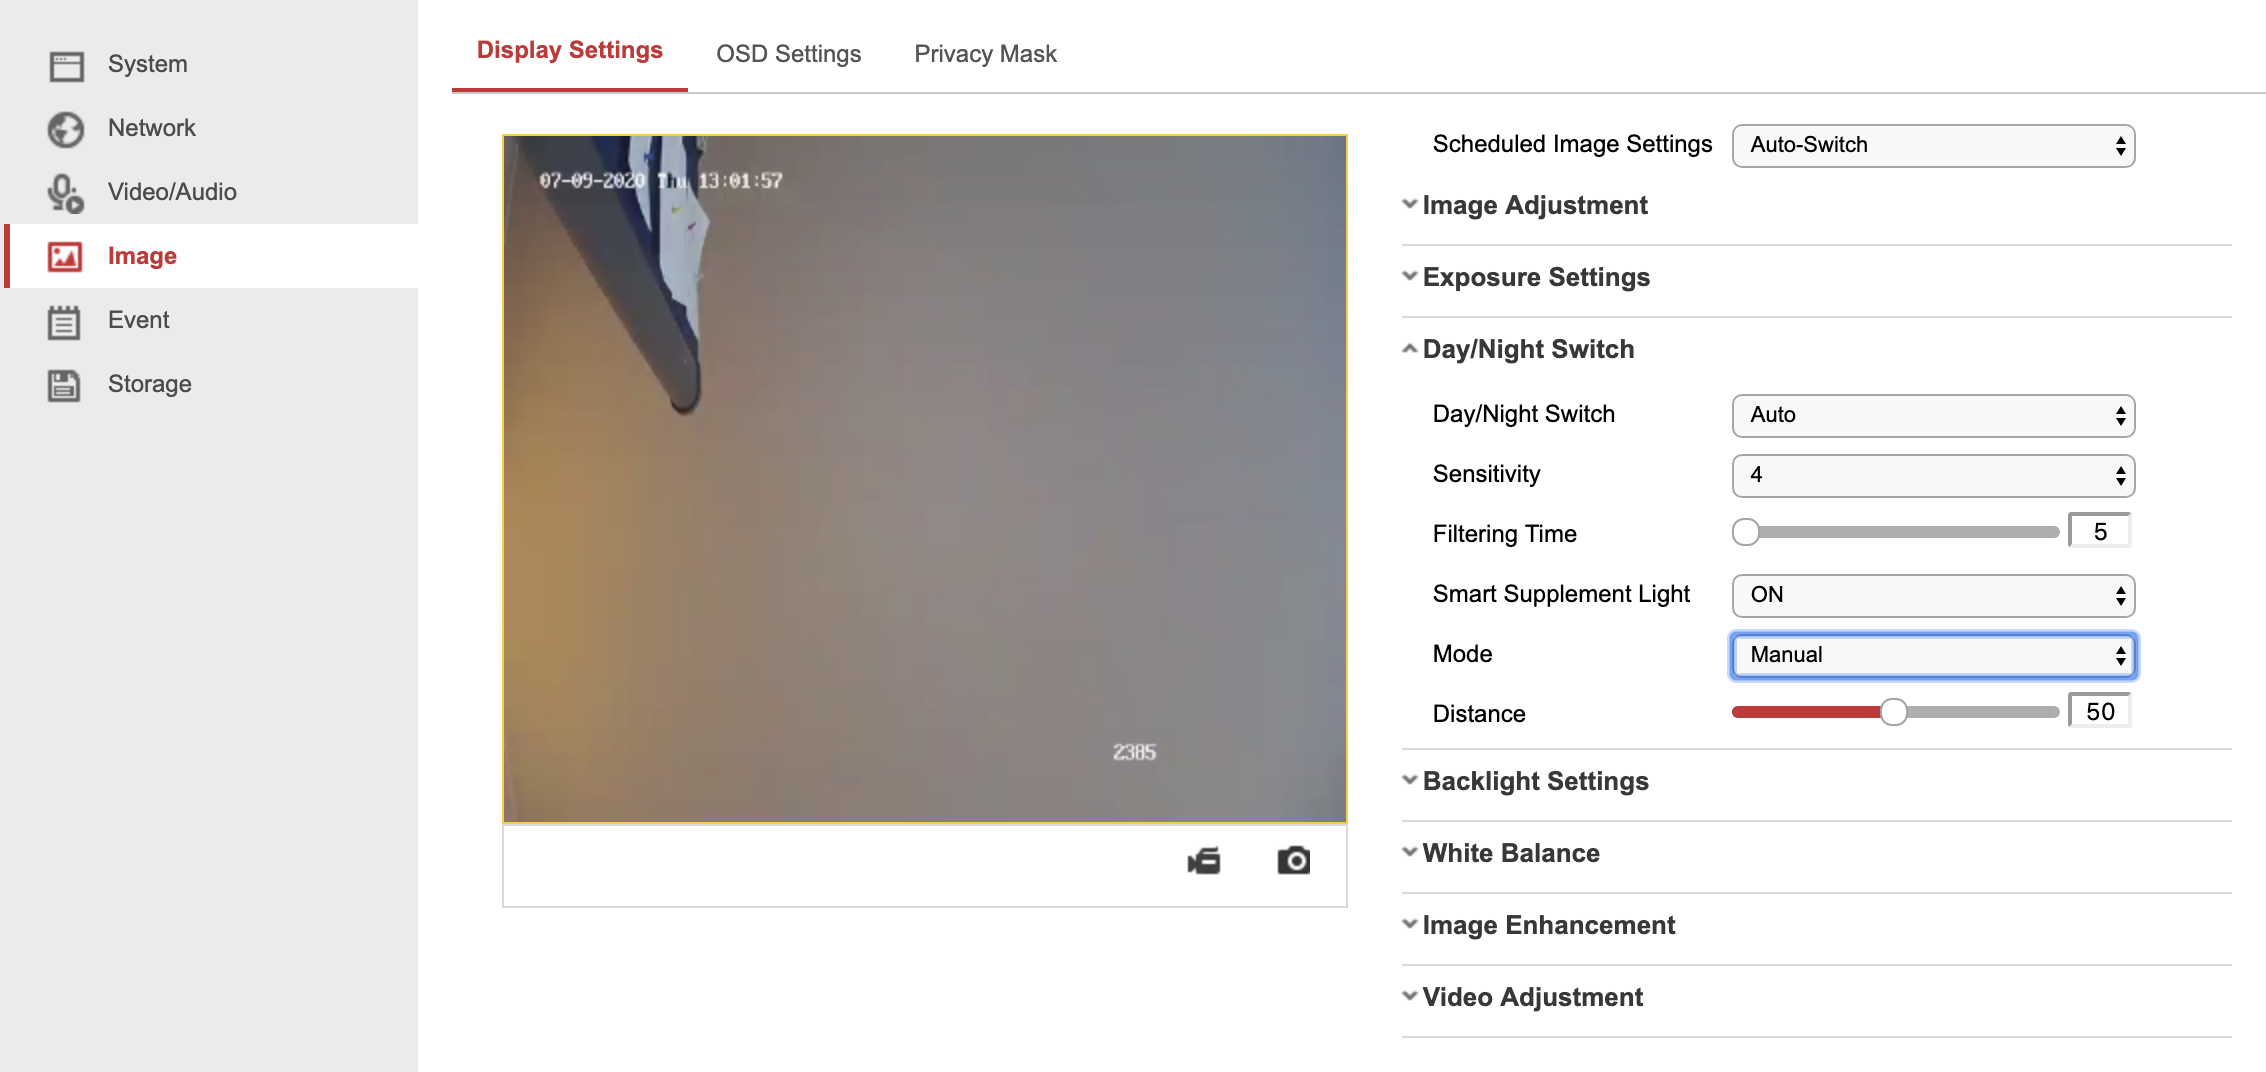Click the Network globe icon

point(66,129)
